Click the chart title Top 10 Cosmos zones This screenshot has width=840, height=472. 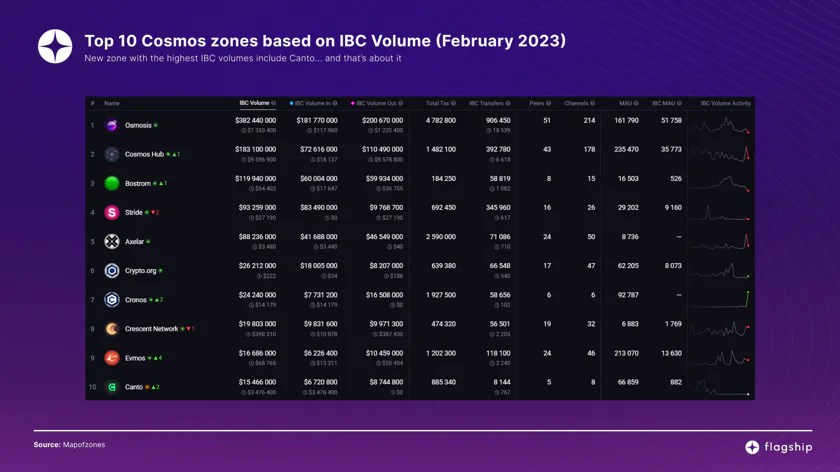click(x=325, y=41)
